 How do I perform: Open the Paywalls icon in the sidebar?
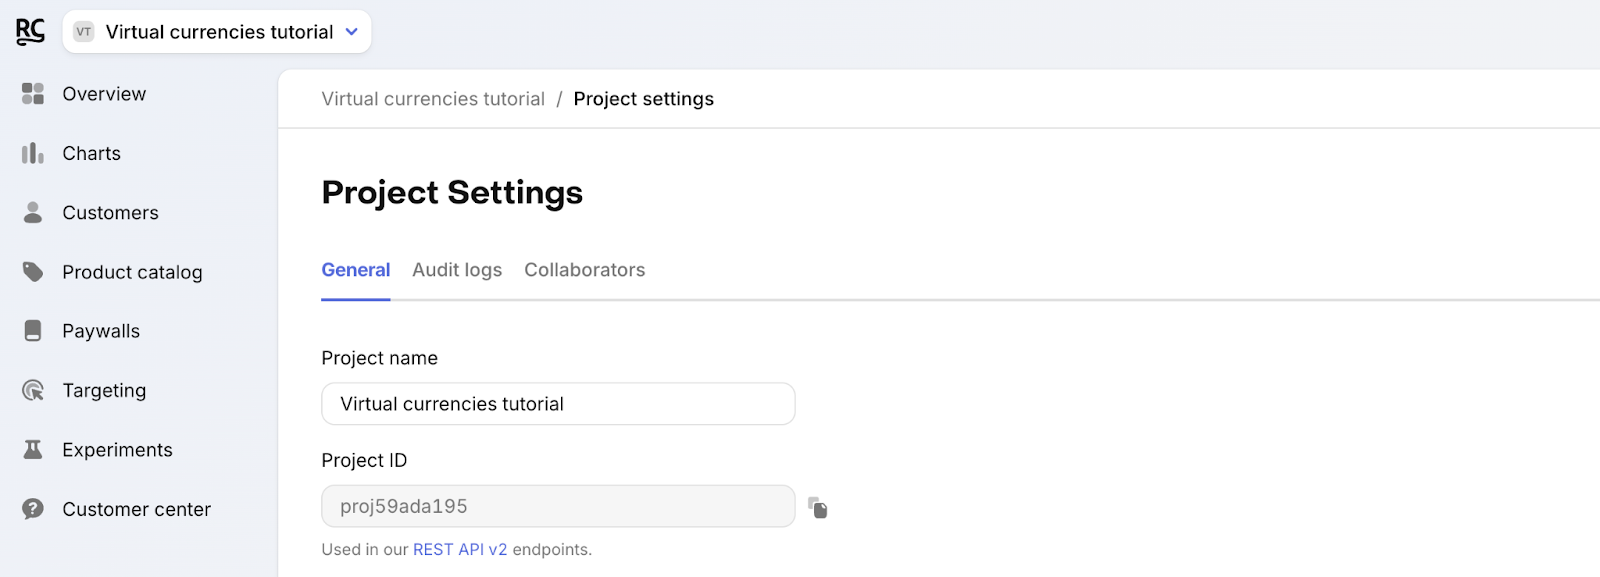click(33, 331)
